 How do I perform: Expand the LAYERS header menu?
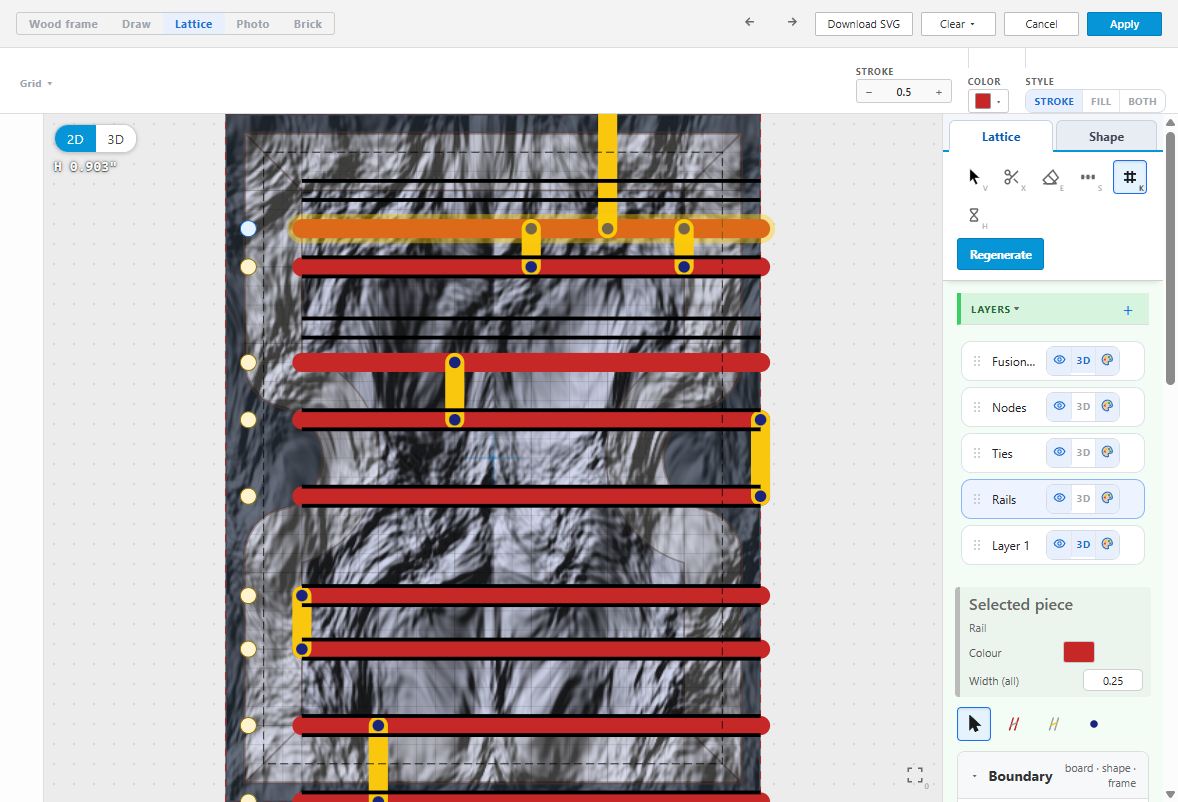click(995, 309)
